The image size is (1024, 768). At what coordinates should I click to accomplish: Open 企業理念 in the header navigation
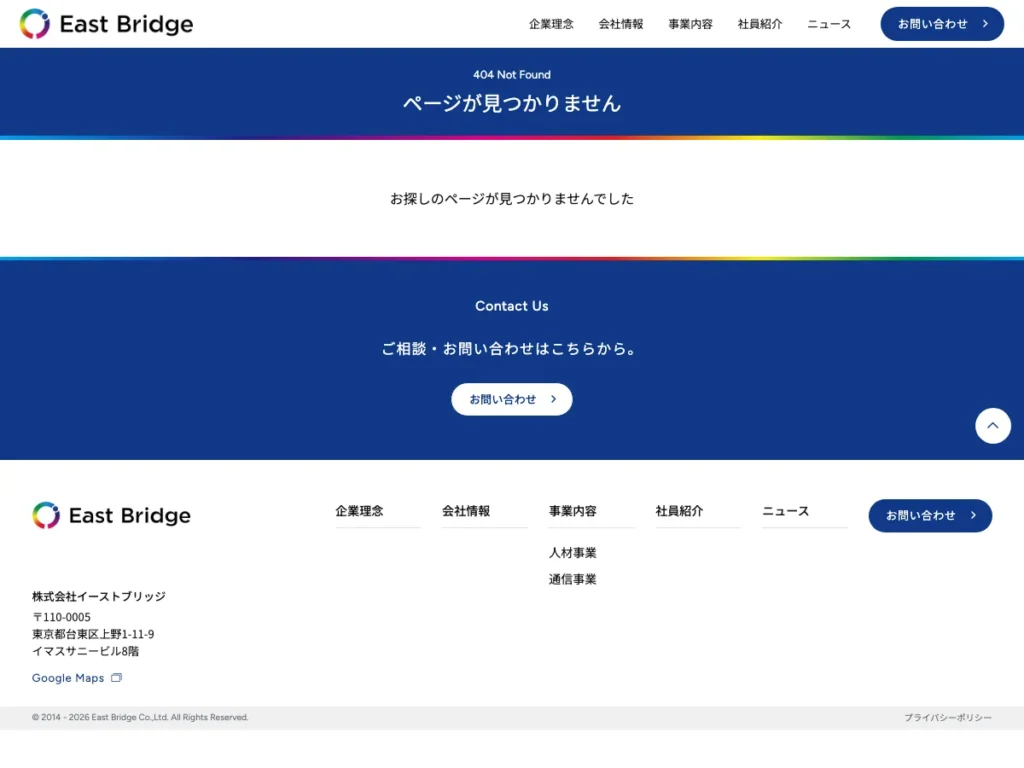[551, 24]
